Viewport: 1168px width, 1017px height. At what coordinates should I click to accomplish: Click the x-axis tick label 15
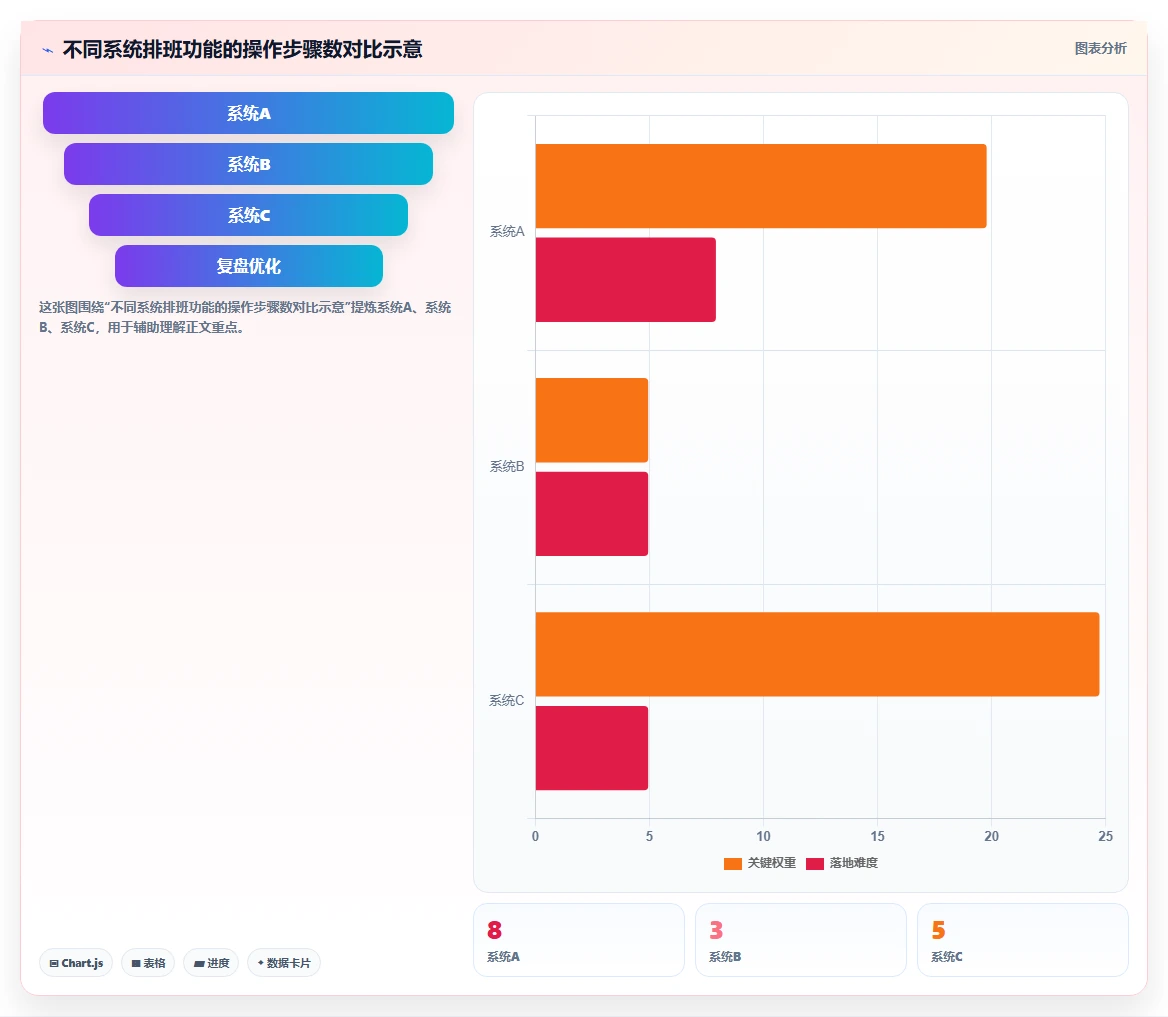tap(877, 836)
